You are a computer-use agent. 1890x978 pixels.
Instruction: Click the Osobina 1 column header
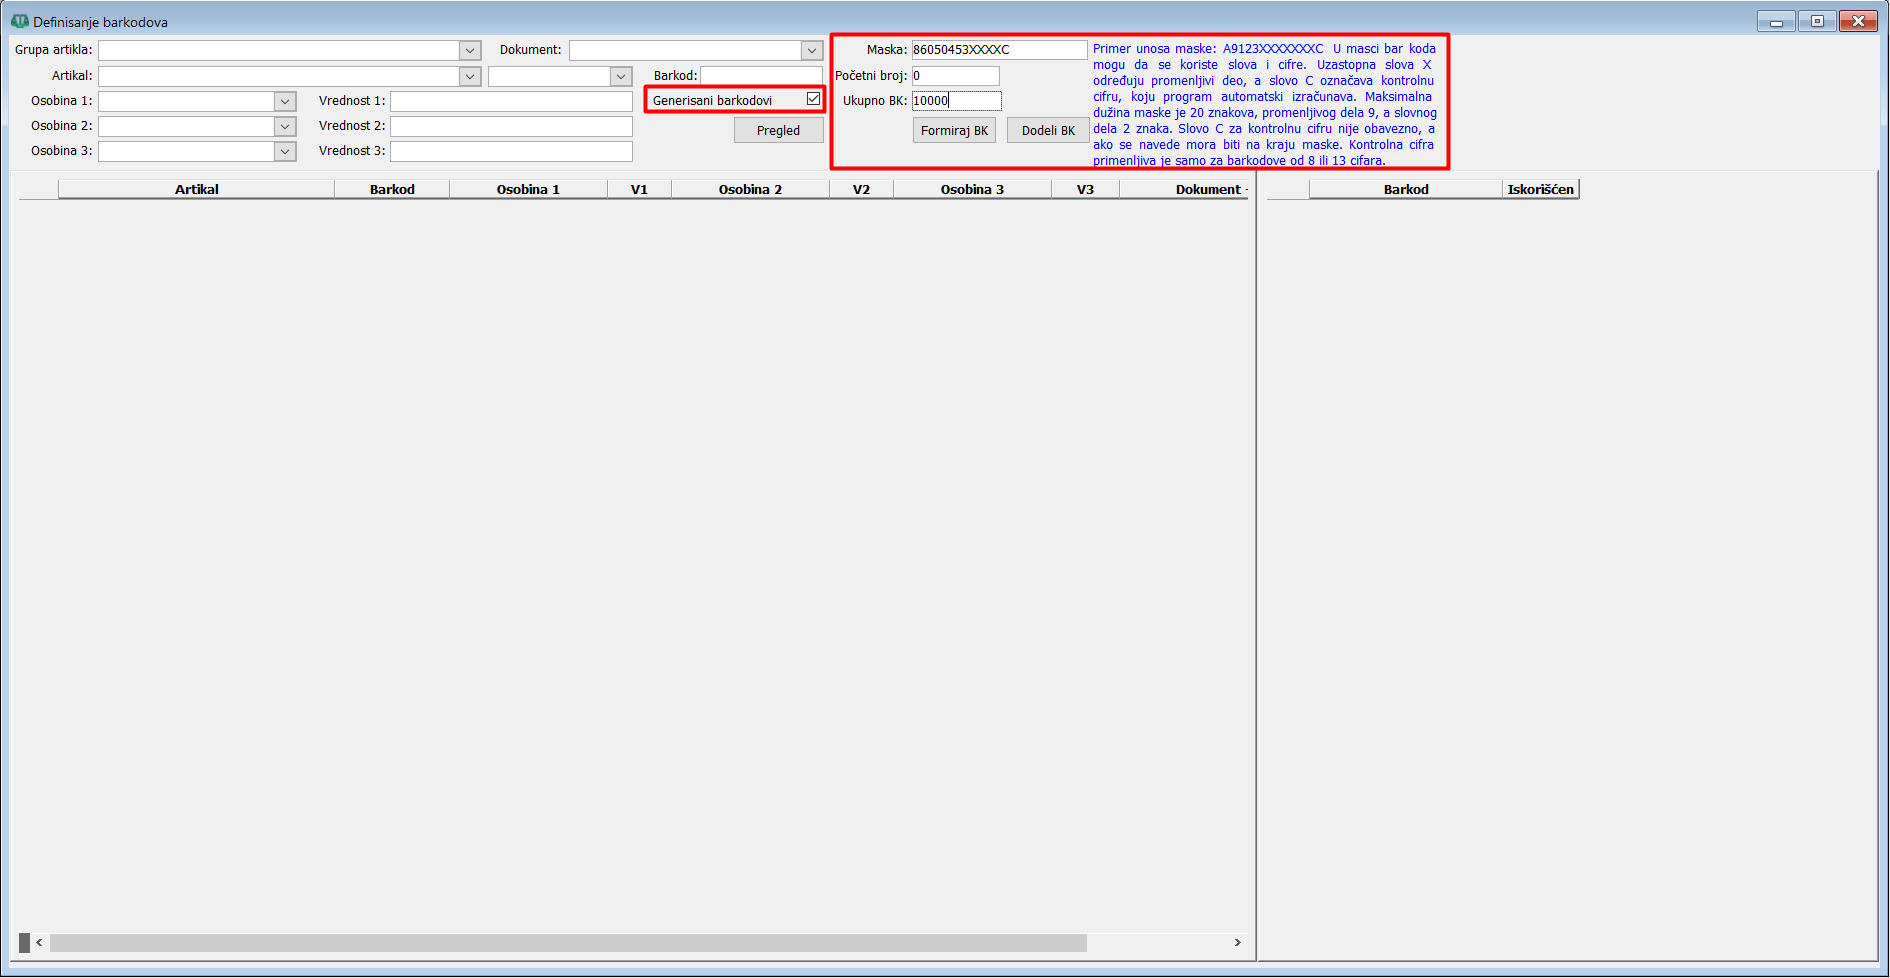pos(528,189)
